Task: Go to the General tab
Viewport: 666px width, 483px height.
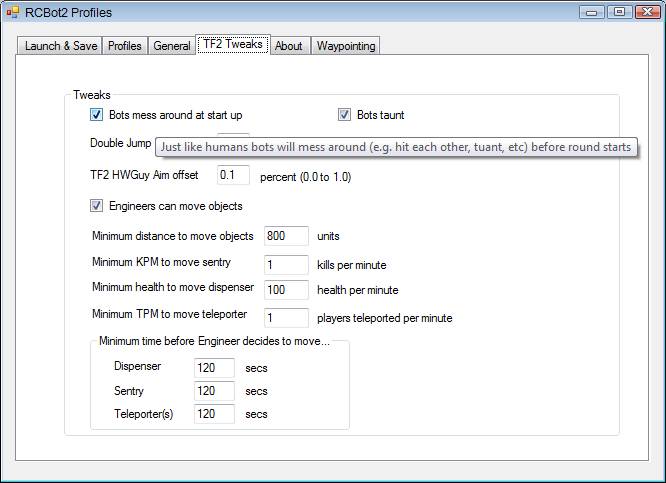Action: coord(172,45)
